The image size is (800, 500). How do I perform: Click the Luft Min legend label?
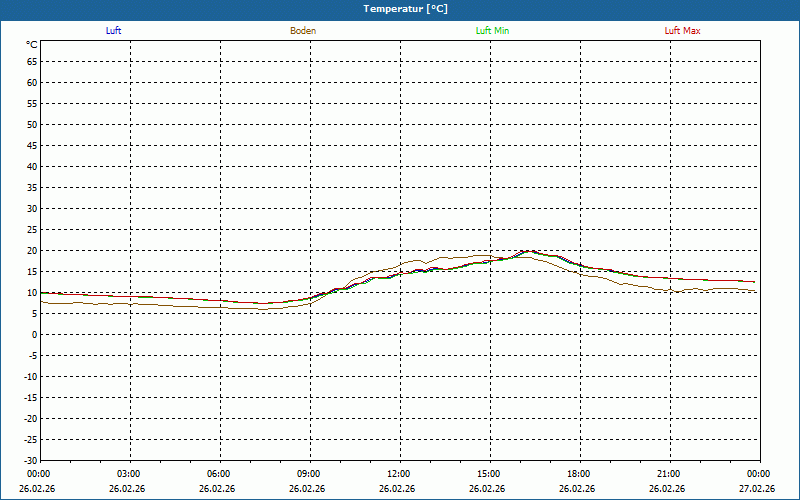492,31
